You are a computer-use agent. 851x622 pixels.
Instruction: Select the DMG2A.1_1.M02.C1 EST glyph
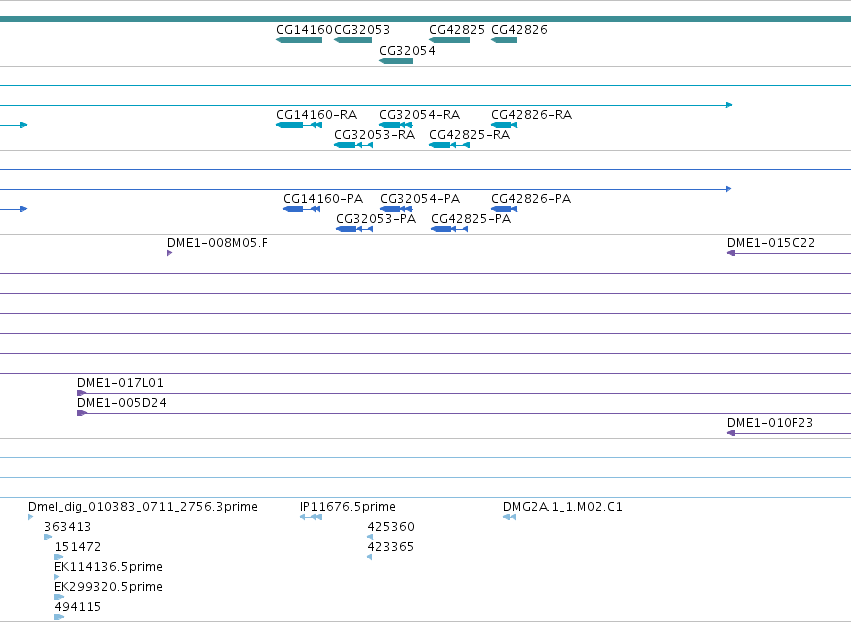509,517
